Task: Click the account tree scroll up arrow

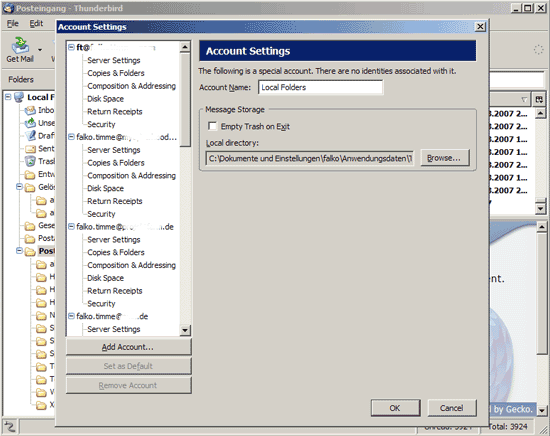Action: coord(185,47)
